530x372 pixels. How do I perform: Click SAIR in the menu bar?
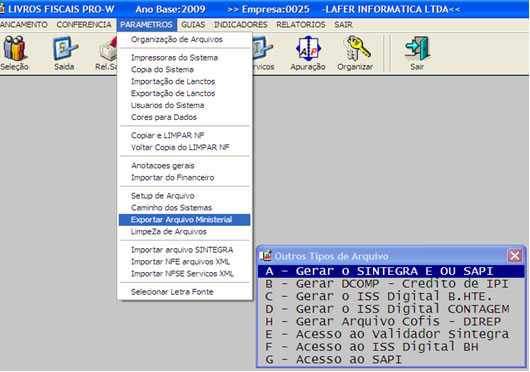pos(343,25)
